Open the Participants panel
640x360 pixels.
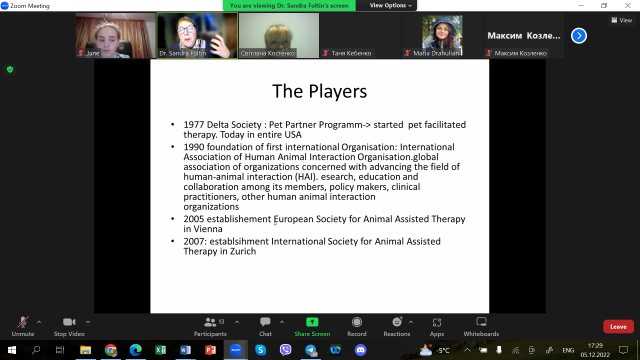tap(210, 327)
